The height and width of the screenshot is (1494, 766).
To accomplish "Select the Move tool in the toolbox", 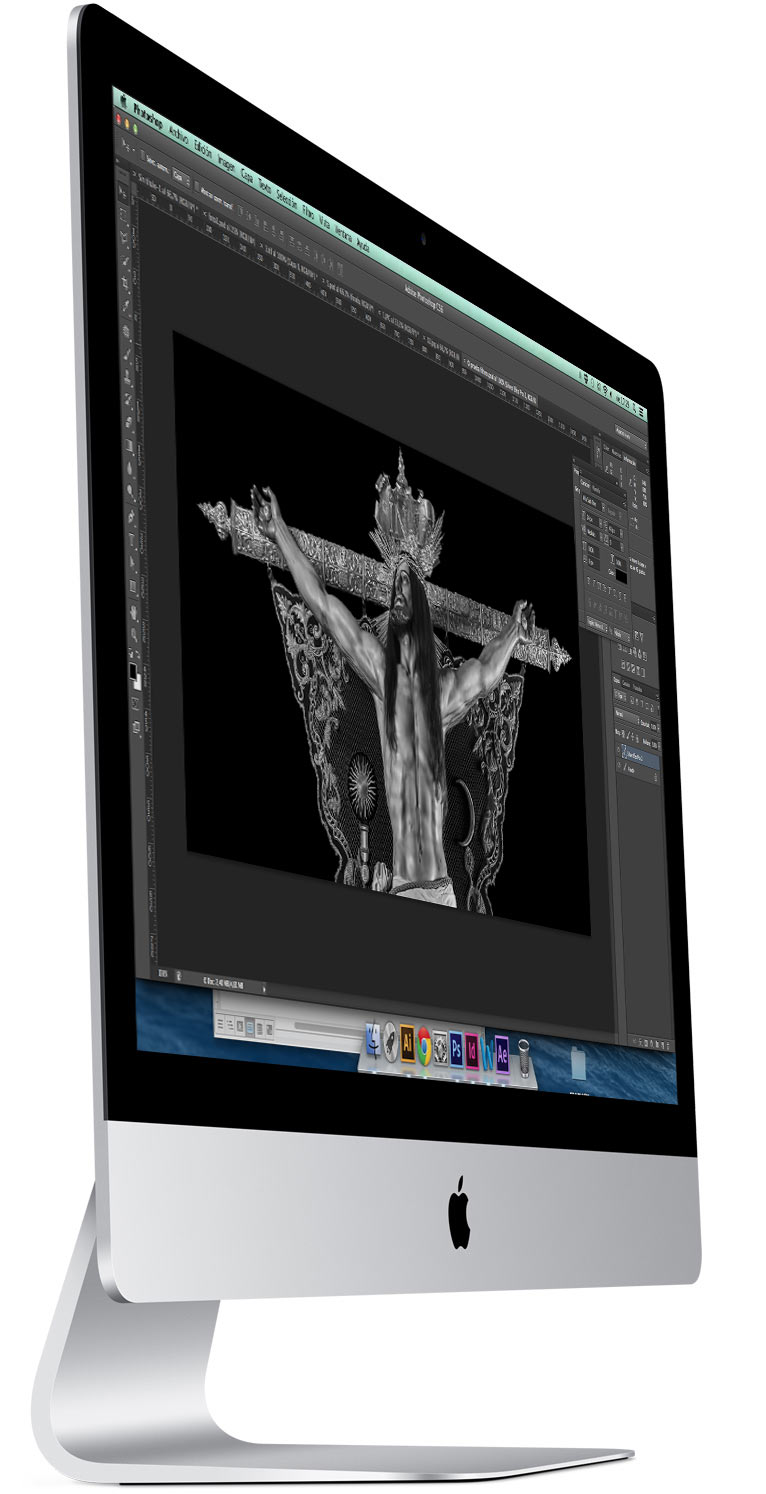I will 123,191.
